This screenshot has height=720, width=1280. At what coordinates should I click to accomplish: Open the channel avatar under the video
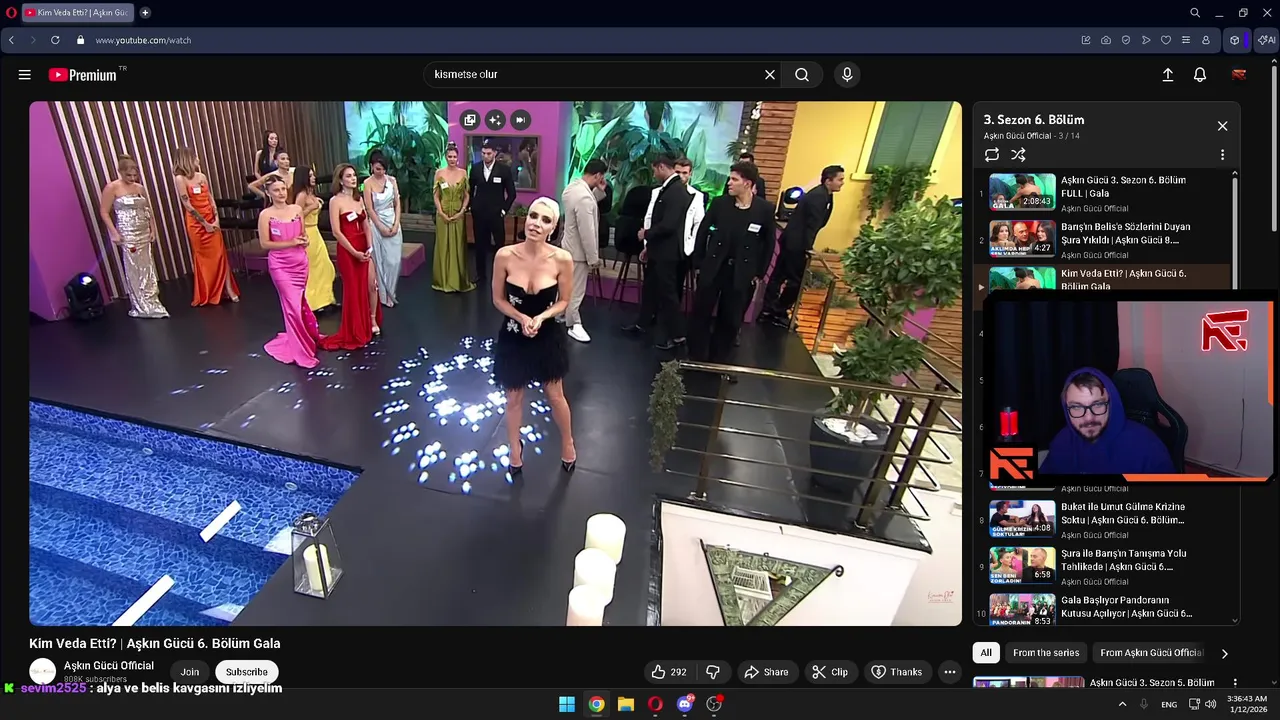(43, 671)
